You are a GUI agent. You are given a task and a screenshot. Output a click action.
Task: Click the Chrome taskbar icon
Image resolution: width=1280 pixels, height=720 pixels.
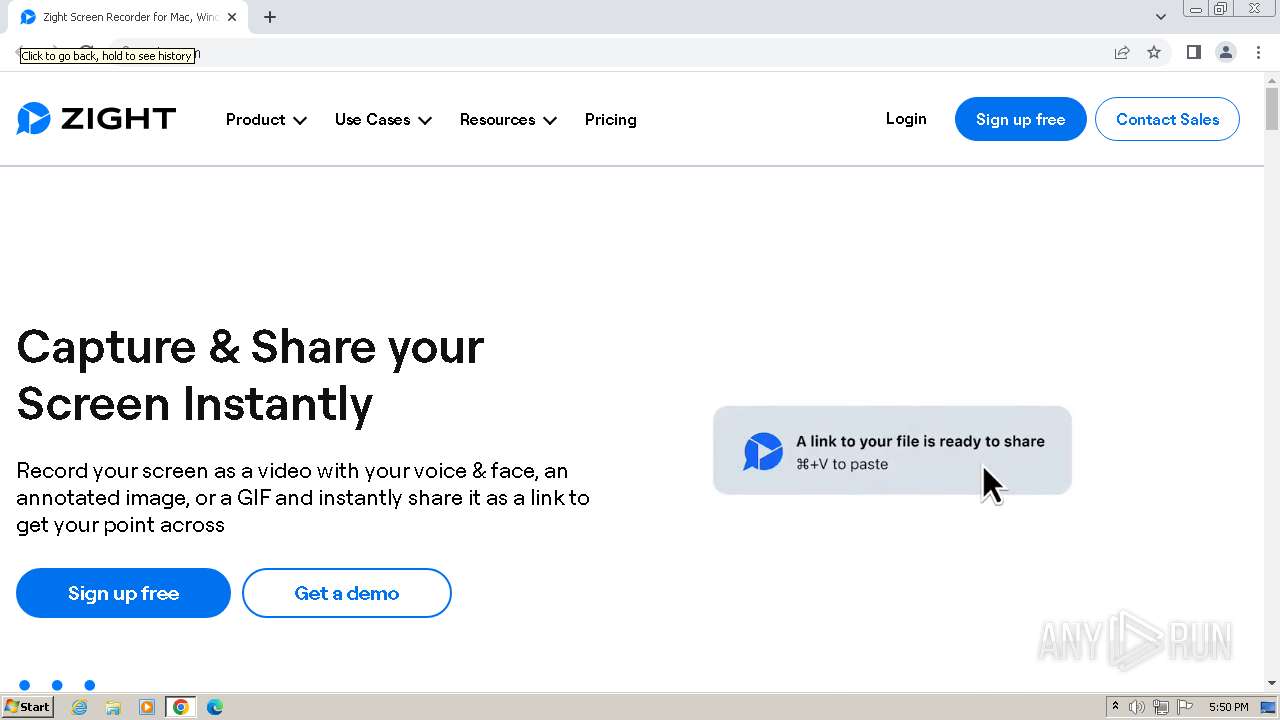click(181, 707)
